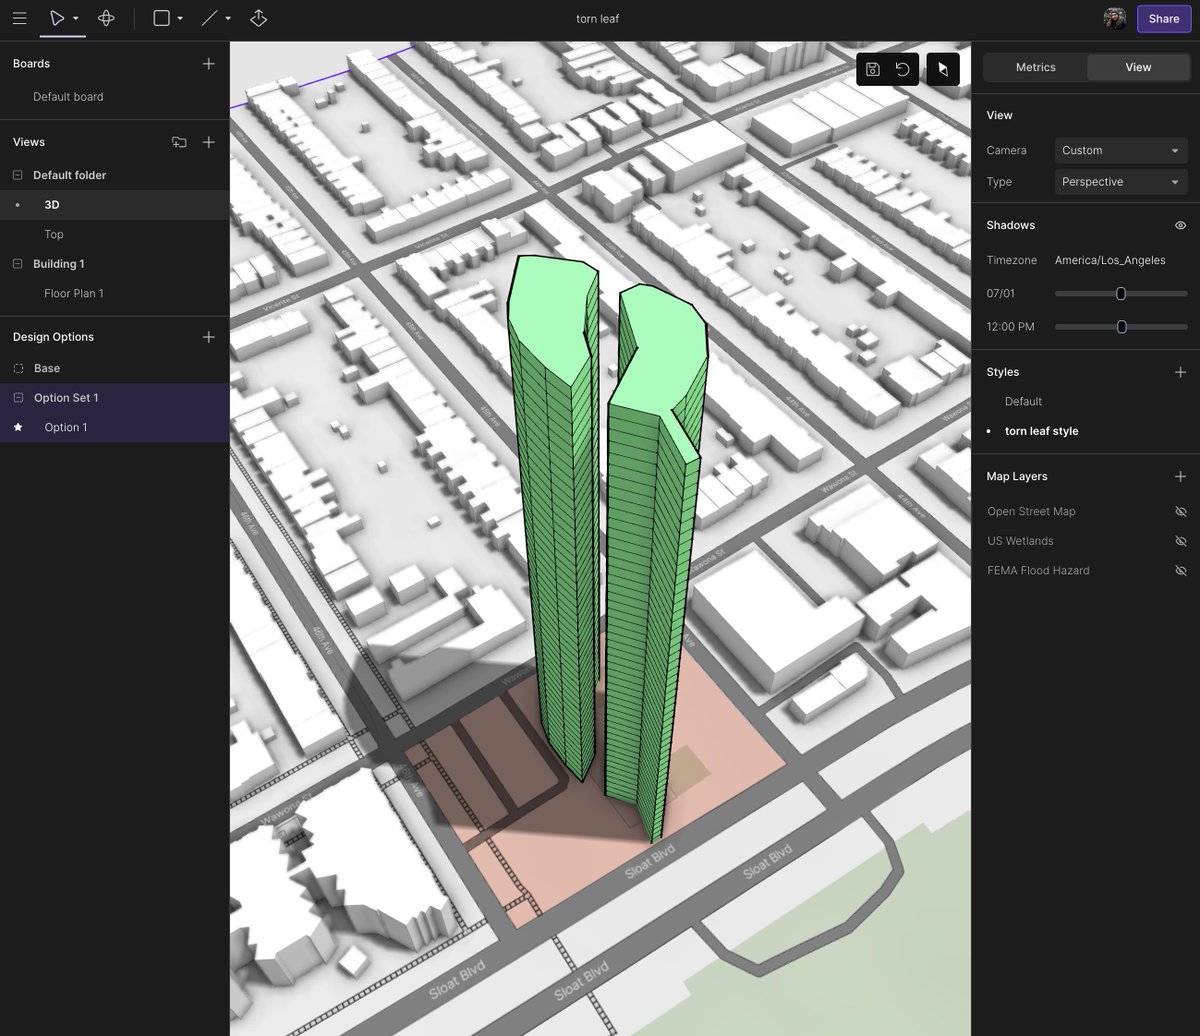Open rectangle tool dropdown arrow
Viewport: 1200px width, 1036px height.
click(180, 19)
